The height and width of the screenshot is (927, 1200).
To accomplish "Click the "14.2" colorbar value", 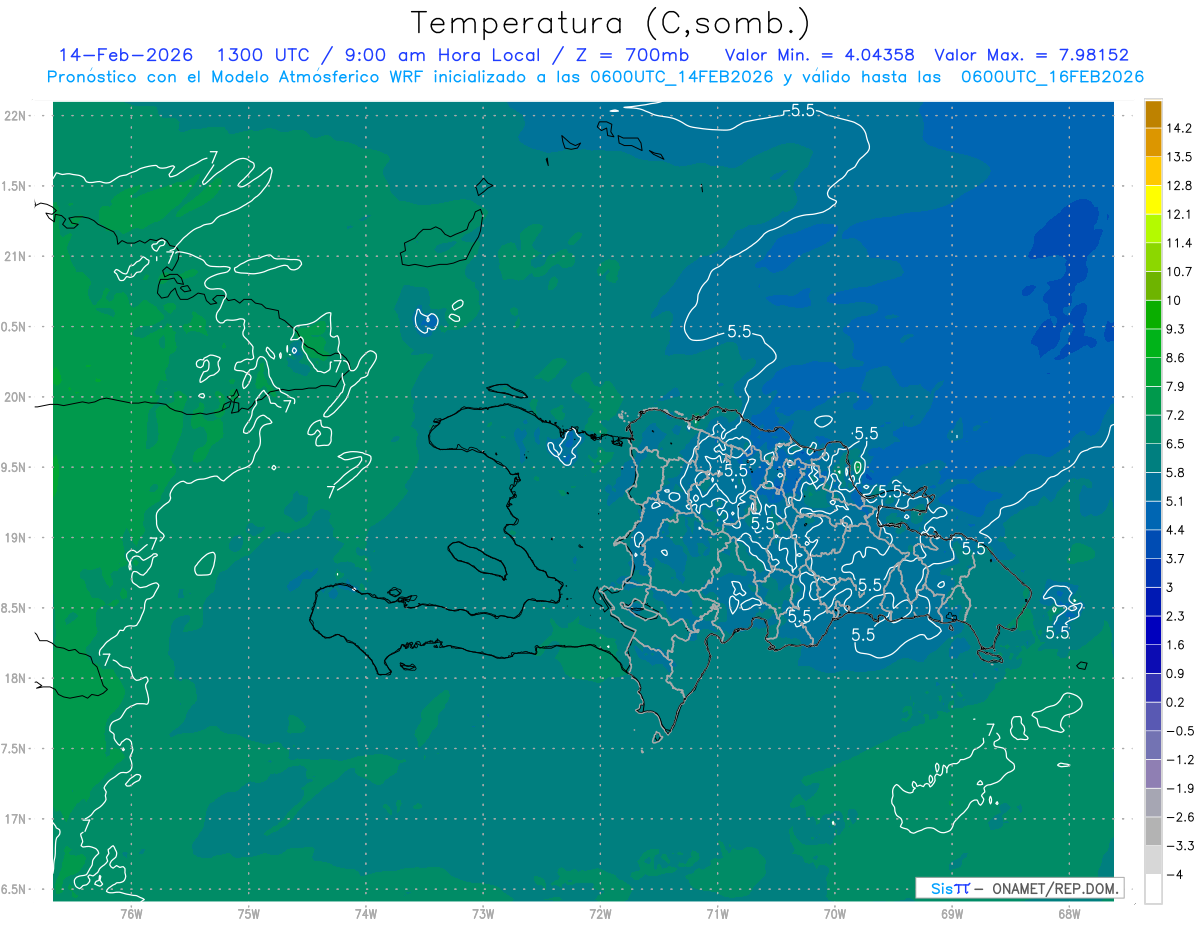I will [x=1181, y=128].
